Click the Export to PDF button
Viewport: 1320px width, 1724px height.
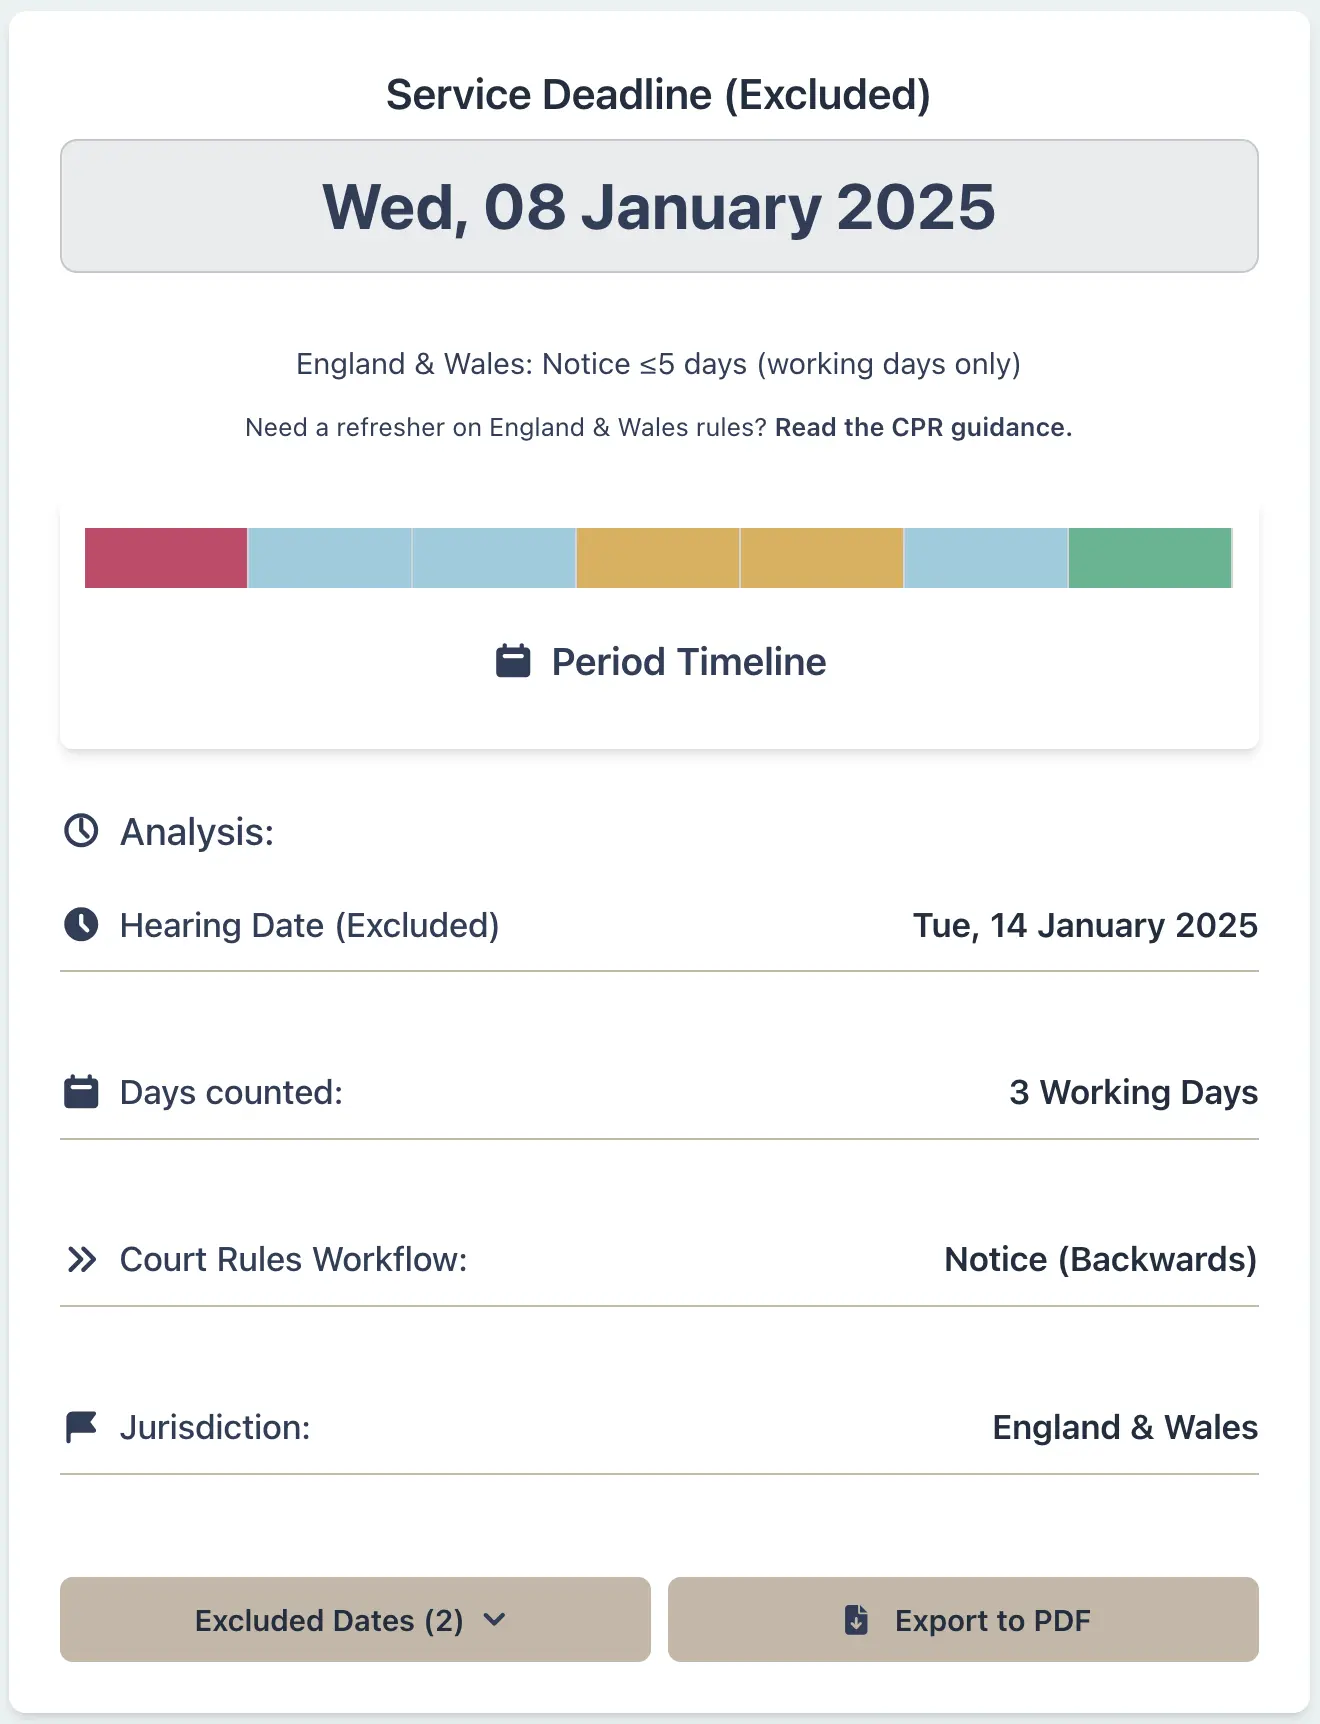(x=963, y=1620)
